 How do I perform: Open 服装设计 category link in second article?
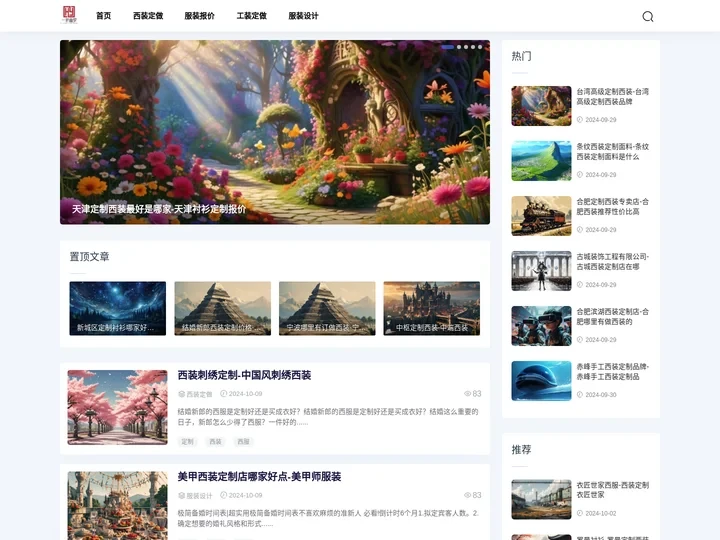click(199, 495)
